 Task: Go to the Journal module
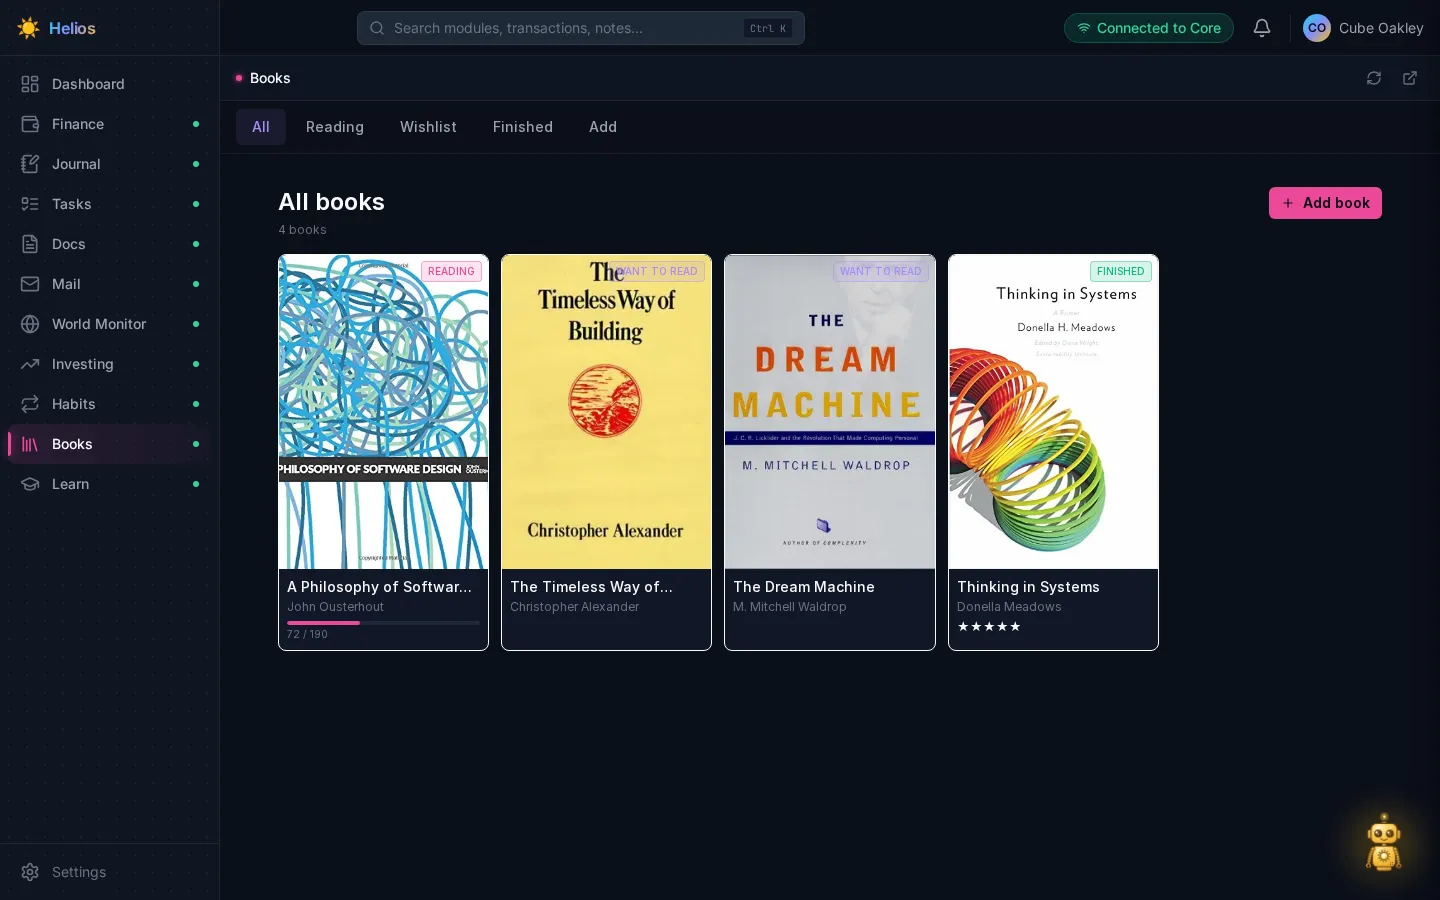pyautogui.click(x=110, y=164)
